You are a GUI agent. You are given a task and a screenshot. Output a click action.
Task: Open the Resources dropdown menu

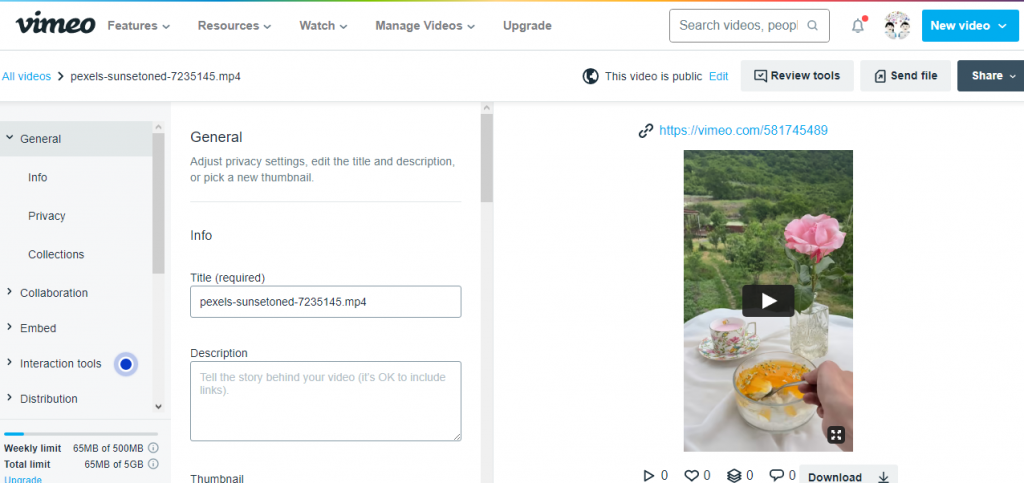(234, 26)
